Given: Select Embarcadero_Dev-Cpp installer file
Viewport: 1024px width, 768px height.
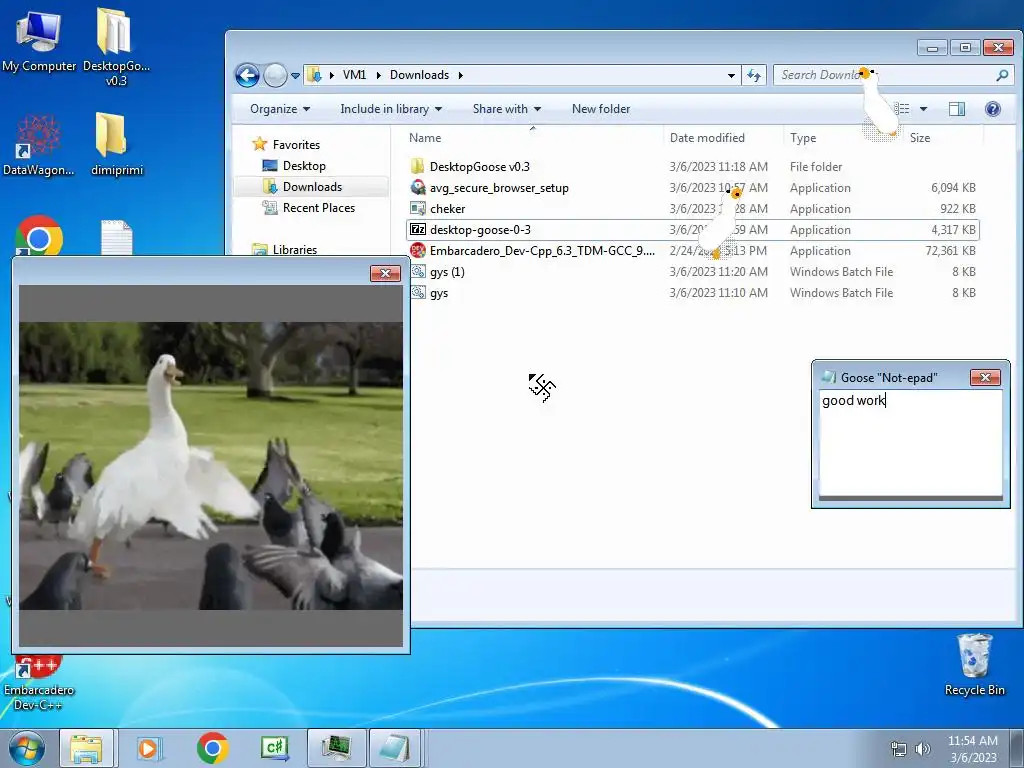Looking at the screenshot, I should click(692, 251).
